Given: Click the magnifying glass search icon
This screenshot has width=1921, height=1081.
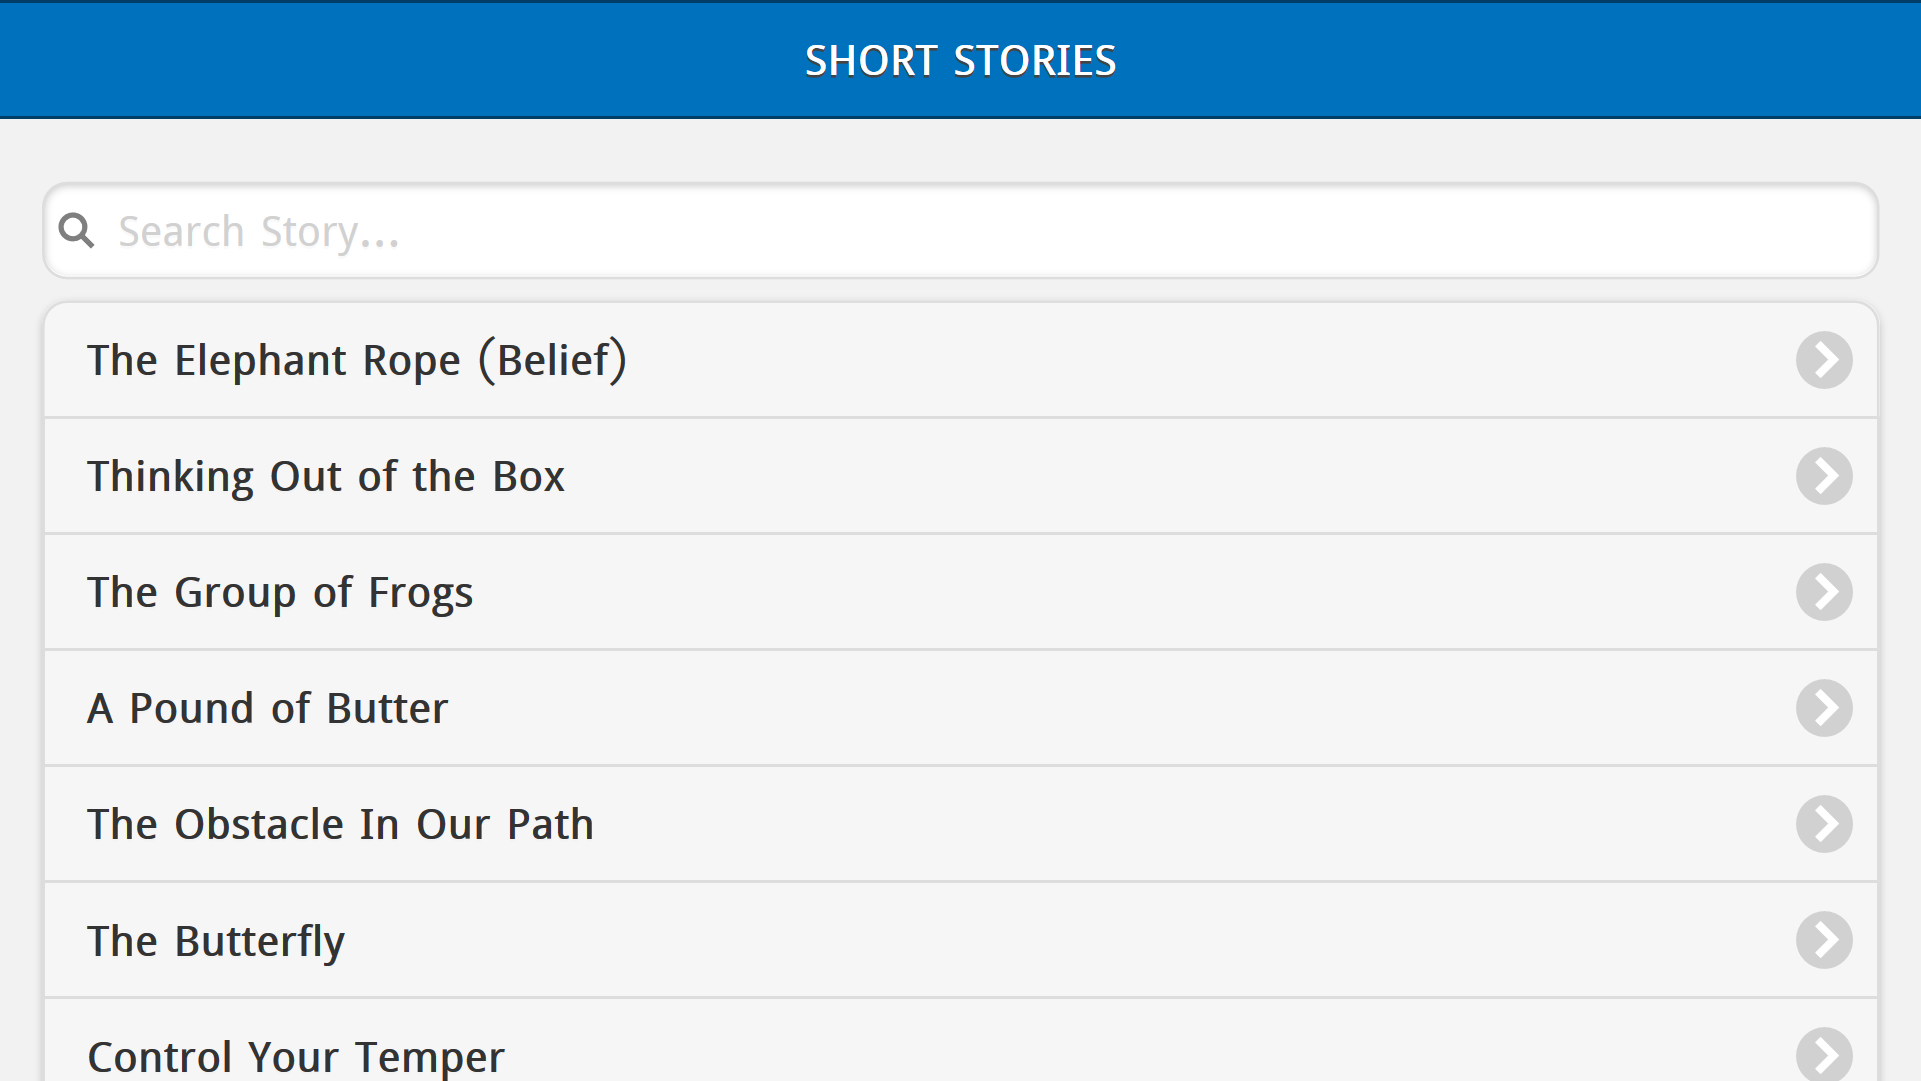Looking at the screenshot, I should click(x=77, y=231).
